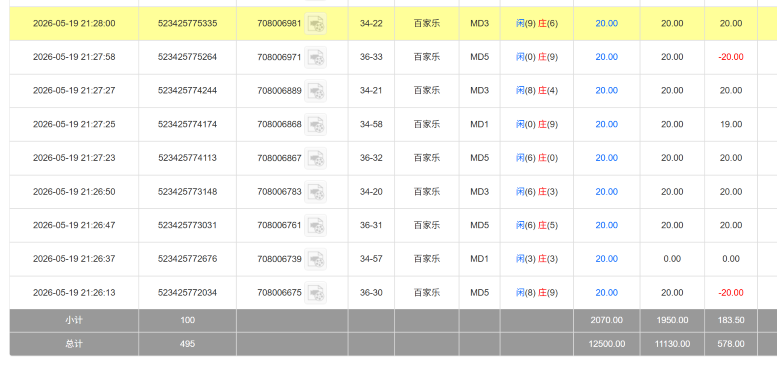
Task: Click result 闲(8) 庄(9) cell
Action: click(537, 293)
